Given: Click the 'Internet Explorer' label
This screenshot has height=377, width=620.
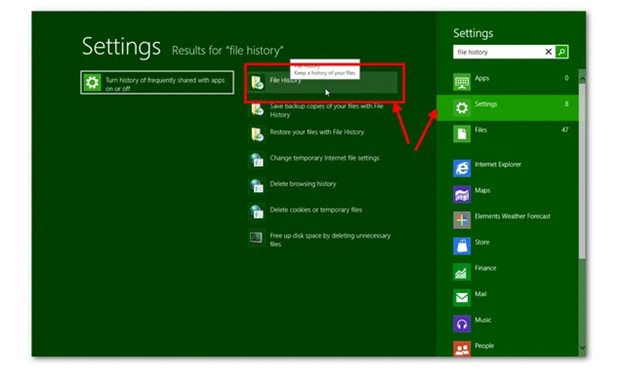Looking at the screenshot, I should tap(498, 165).
